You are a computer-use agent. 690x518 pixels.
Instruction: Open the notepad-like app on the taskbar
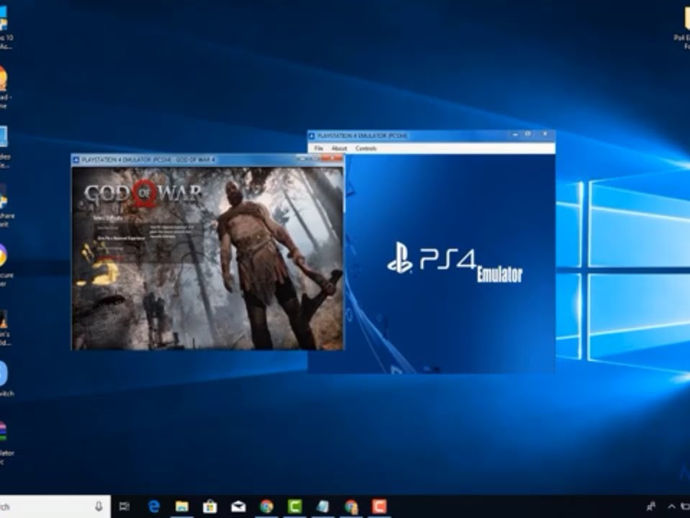click(323, 507)
